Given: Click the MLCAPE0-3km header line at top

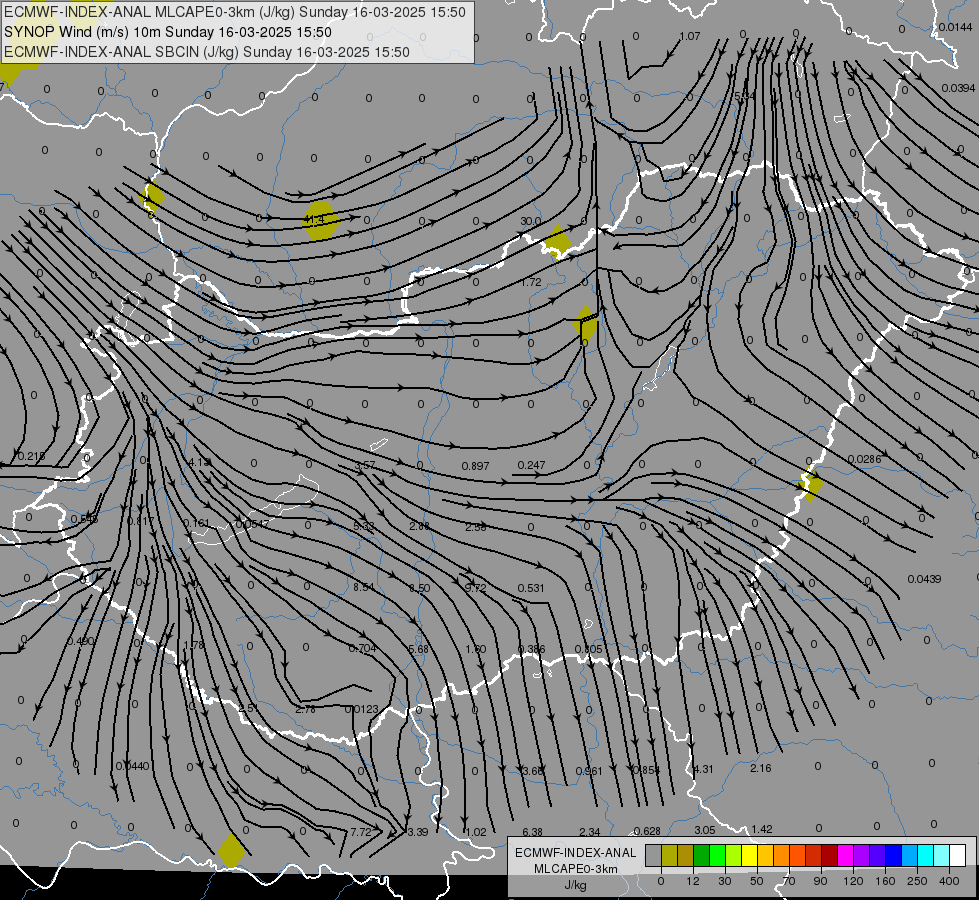Looking at the screenshot, I should tap(235, 12).
